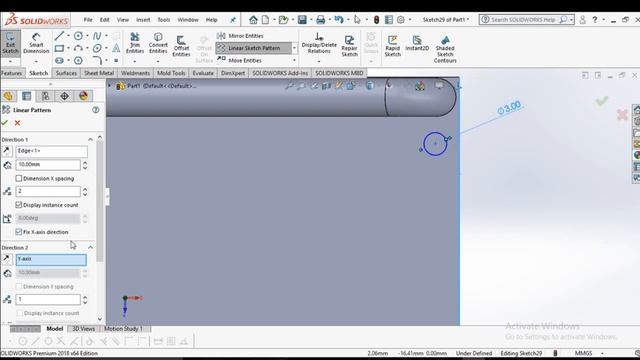Open the Edit menu
This screenshot has width=640, height=360.
pos(105,20)
